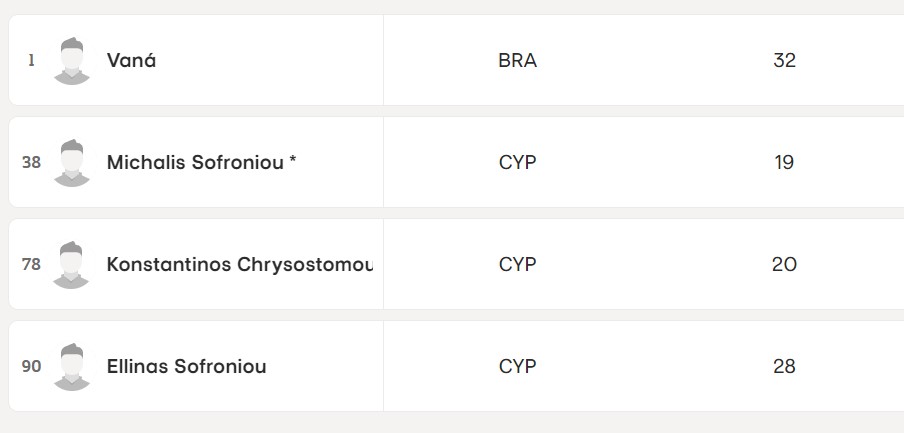Open Vaná player profile link
This screenshot has height=433, width=904.
pyautogui.click(x=131, y=61)
